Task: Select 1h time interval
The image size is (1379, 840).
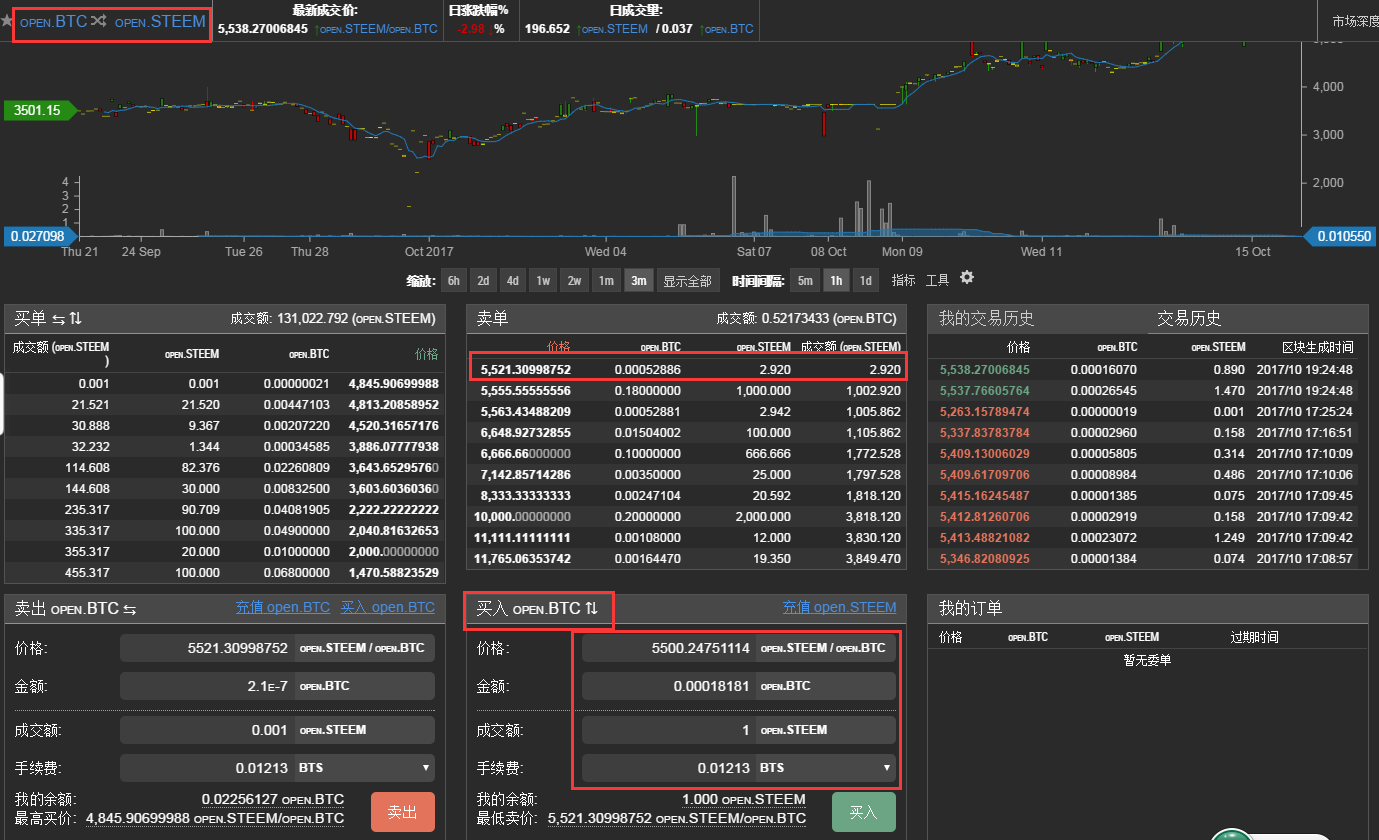Action: pyautogui.click(x=836, y=281)
